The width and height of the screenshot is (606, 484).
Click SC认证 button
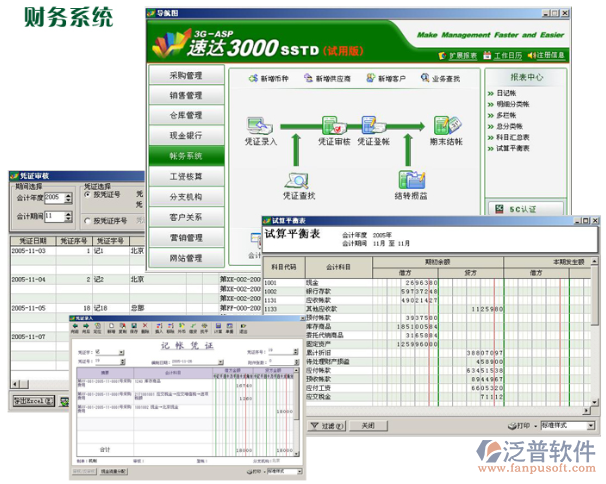(x=525, y=209)
